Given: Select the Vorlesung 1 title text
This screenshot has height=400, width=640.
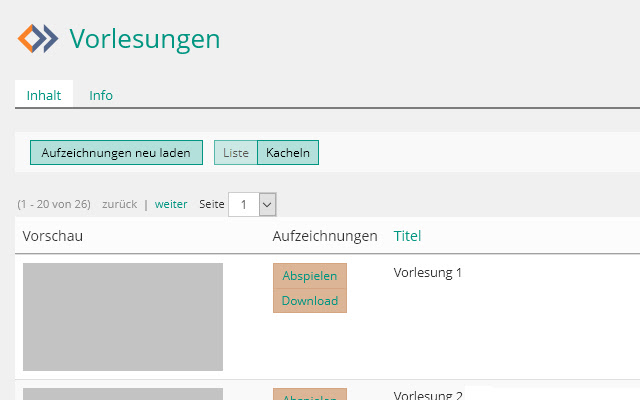Looking at the screenshot, I should (x=427, y=273).
